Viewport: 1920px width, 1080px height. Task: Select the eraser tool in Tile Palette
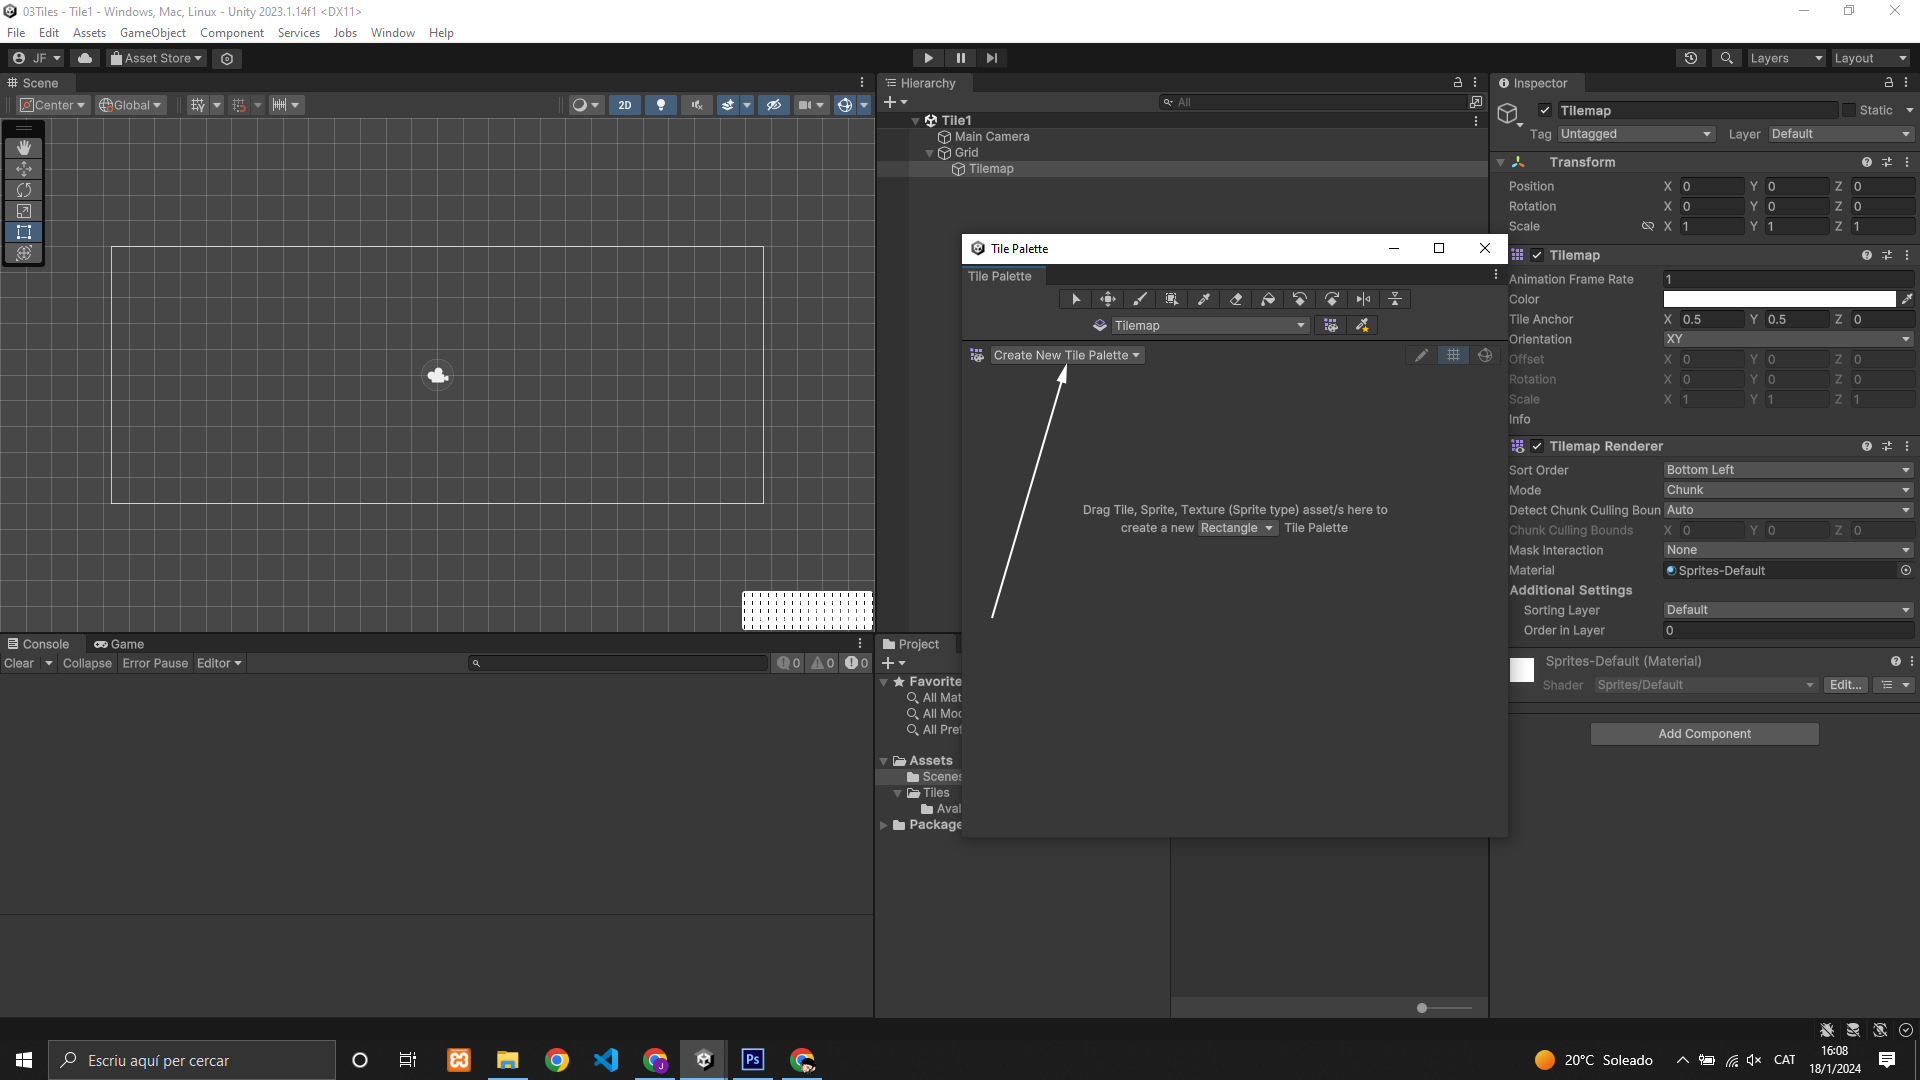(x=1236, y=299)
